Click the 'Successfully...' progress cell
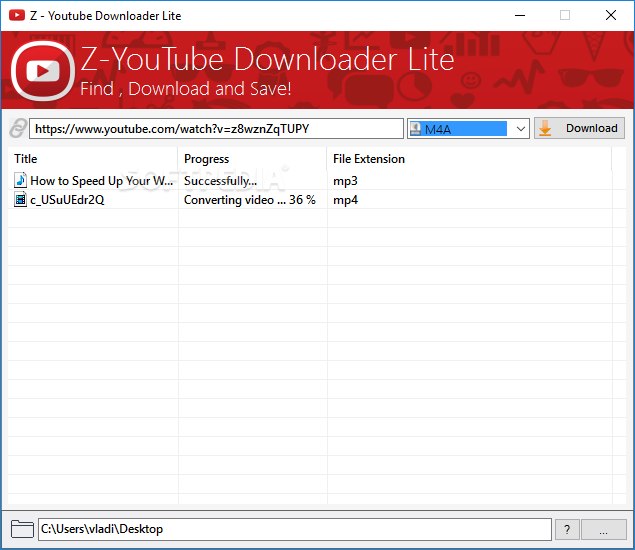The height and width of the screenshot is (550, 635). 220,181
